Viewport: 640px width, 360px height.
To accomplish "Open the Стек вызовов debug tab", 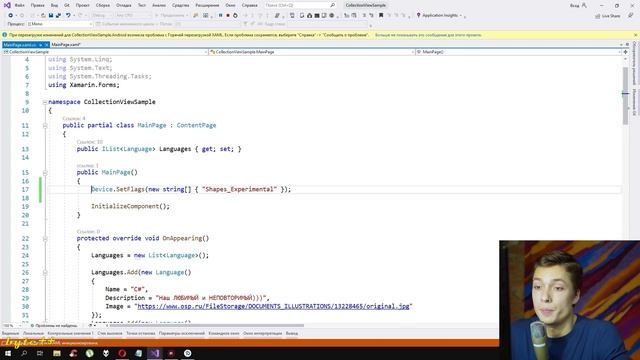I will (110, 333).
